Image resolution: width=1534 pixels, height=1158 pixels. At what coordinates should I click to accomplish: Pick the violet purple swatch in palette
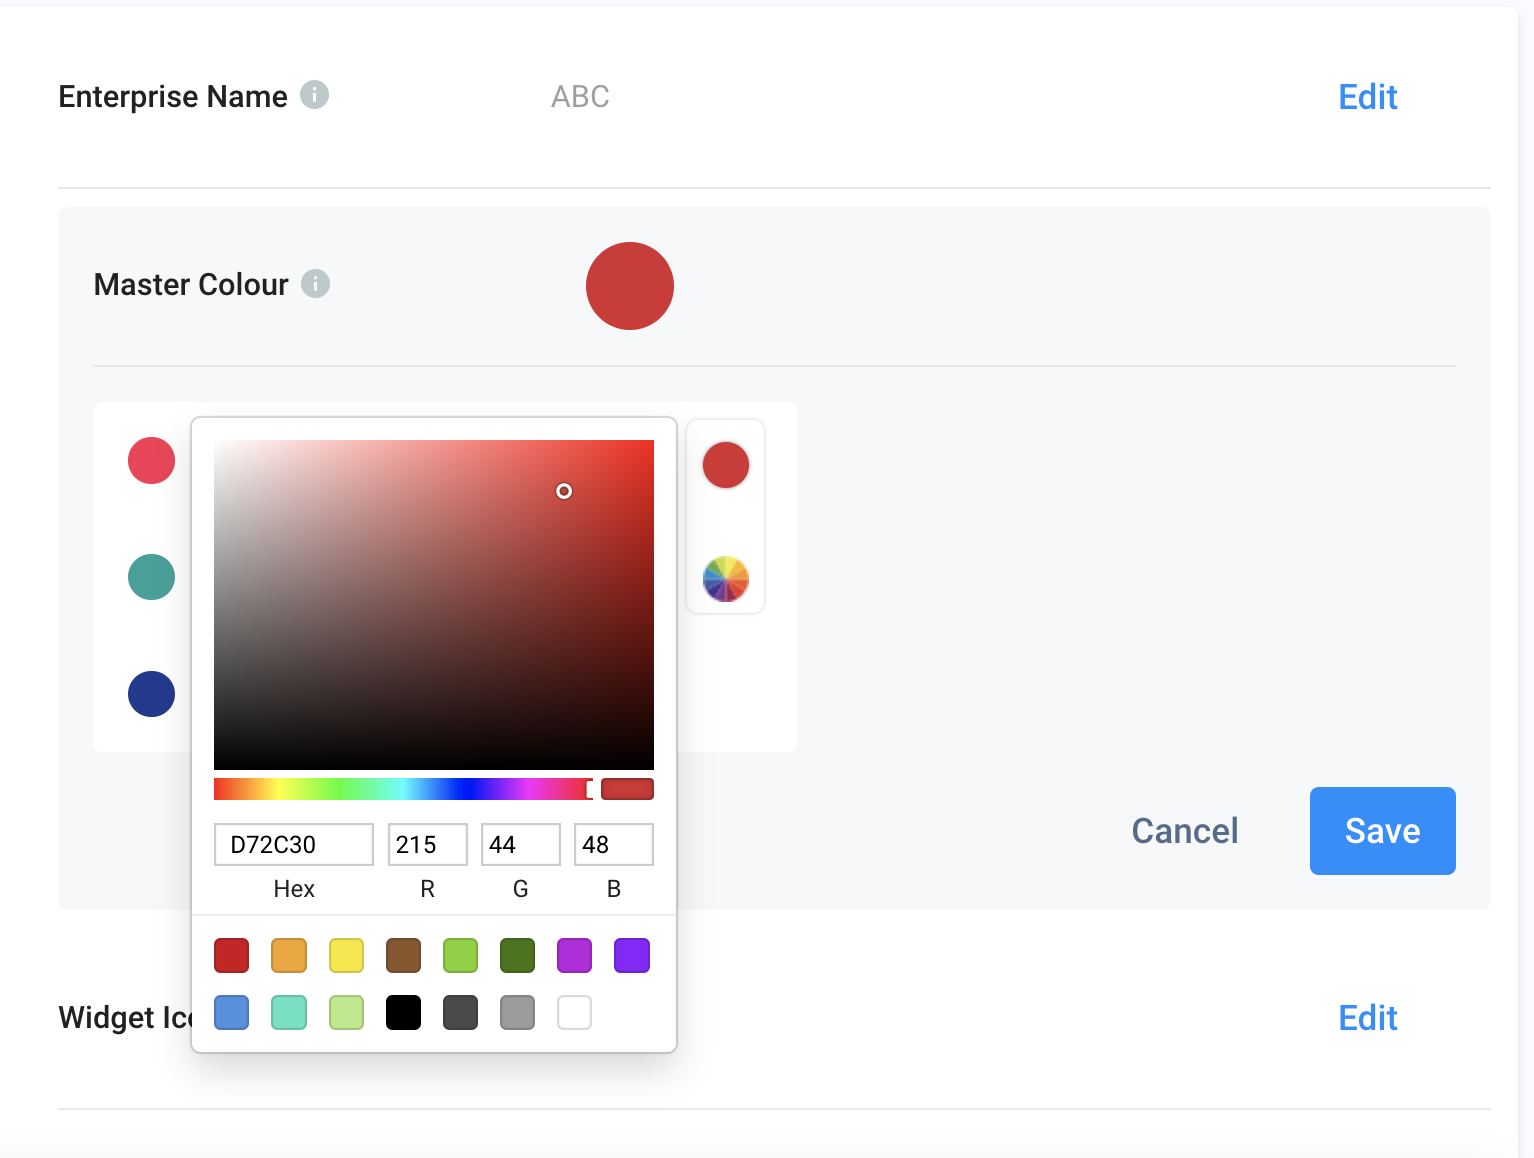coord(632,956)
